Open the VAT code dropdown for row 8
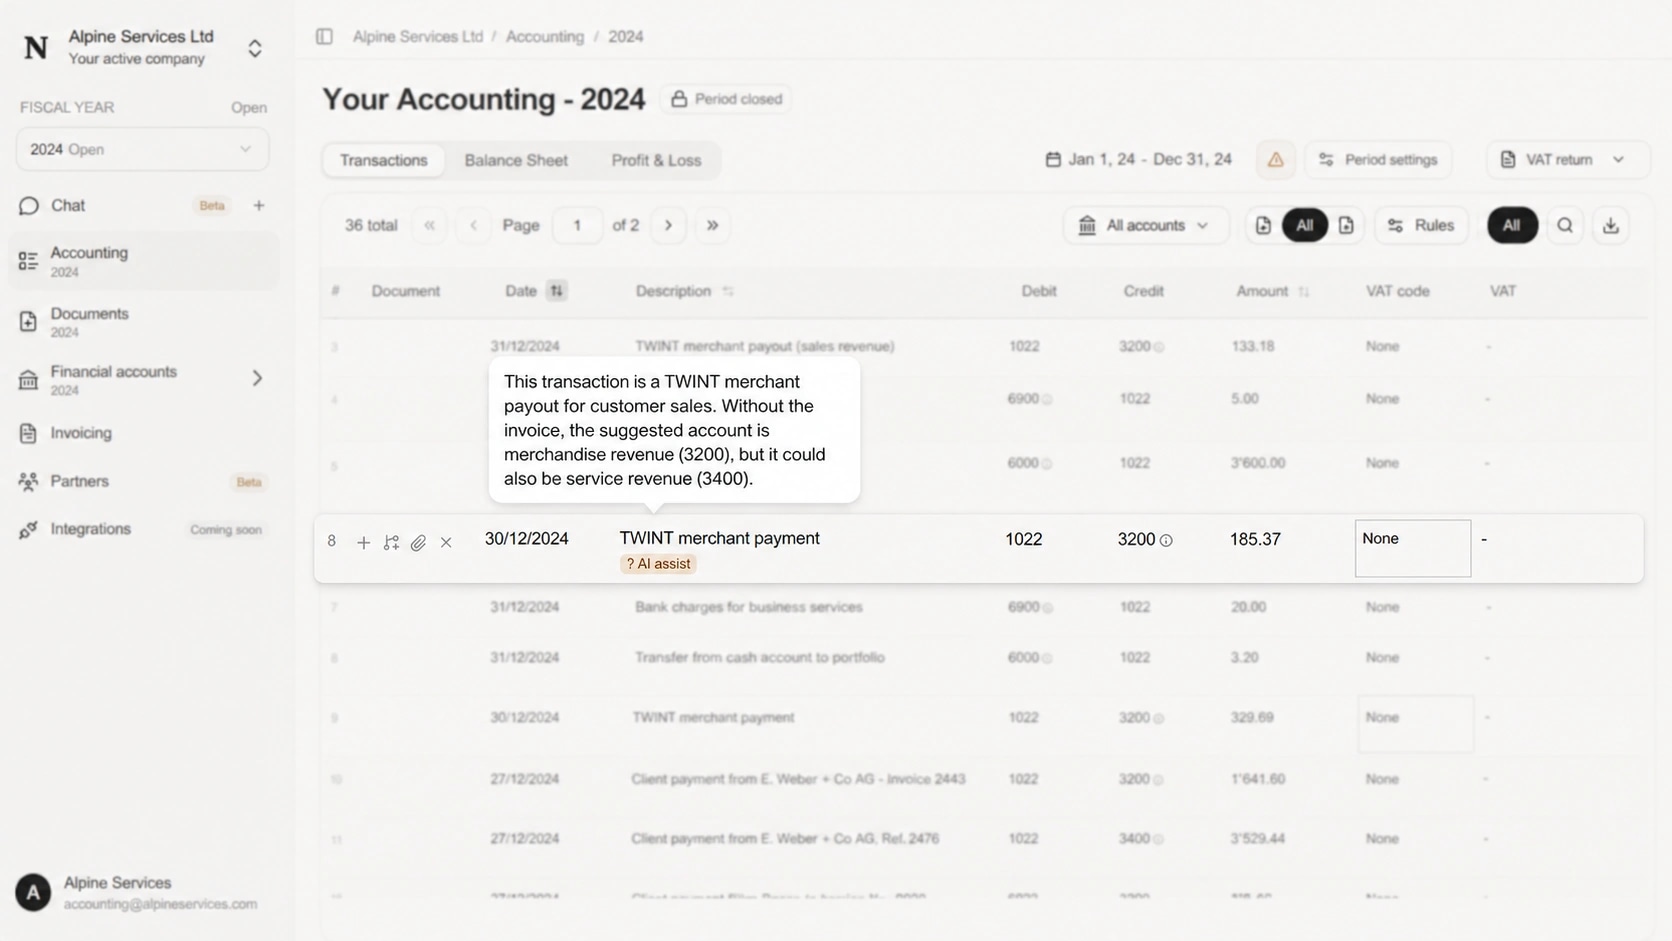Screen dimensions: 1672x941 point(1413,548)
